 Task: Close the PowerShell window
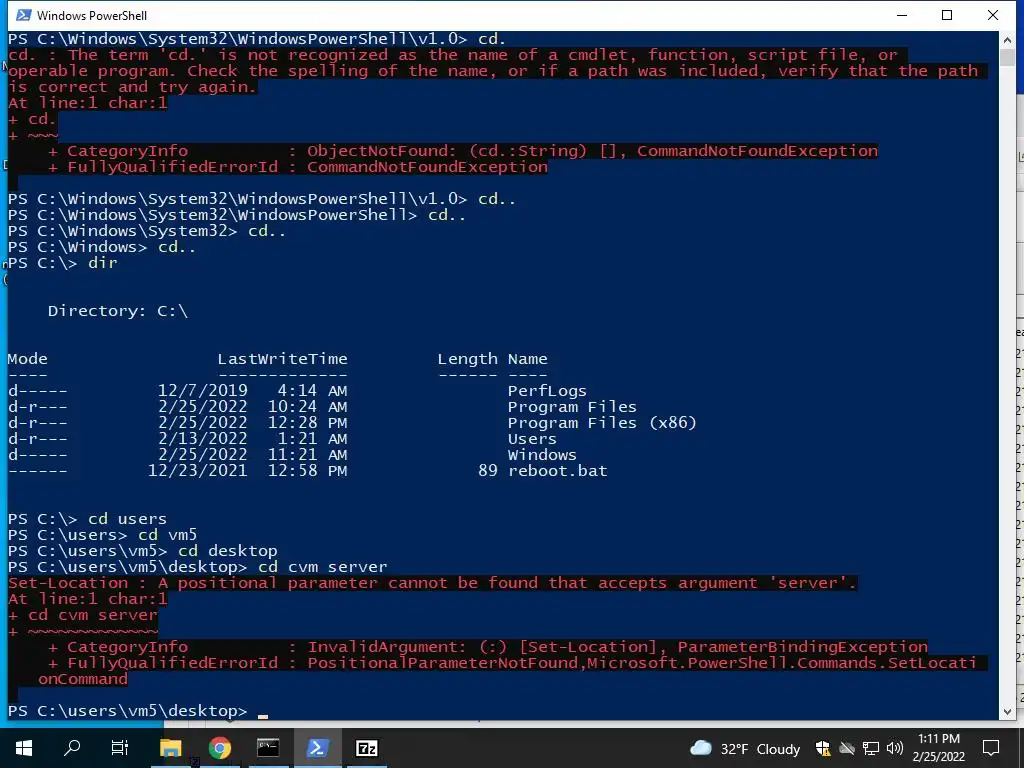[x=993, y=15]
